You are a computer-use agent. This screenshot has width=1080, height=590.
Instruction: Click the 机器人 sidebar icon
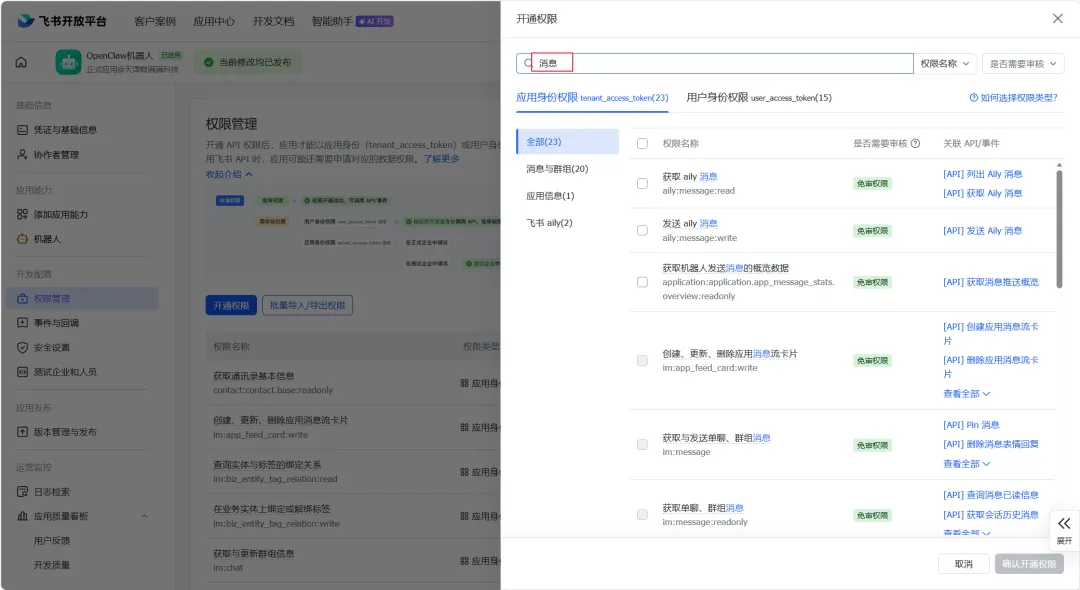[x=23, y=239]
